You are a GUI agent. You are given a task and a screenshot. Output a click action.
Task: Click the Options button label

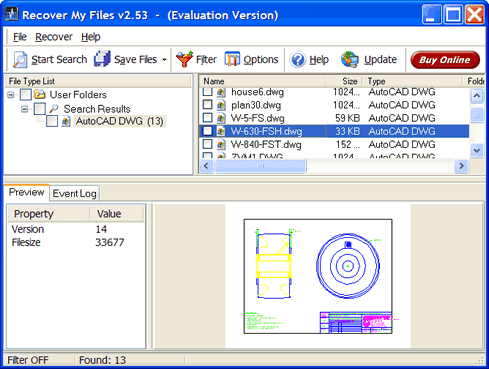261,60
